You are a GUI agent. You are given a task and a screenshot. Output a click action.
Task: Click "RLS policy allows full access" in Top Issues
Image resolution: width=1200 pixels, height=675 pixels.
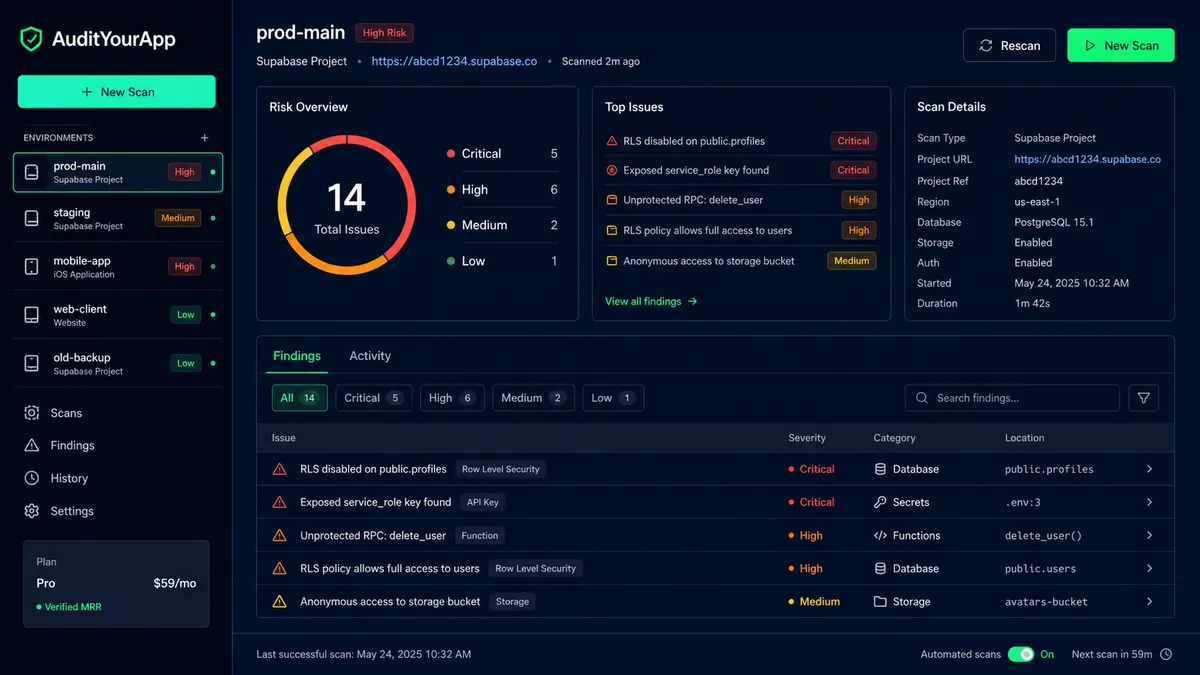click(707, 231)
